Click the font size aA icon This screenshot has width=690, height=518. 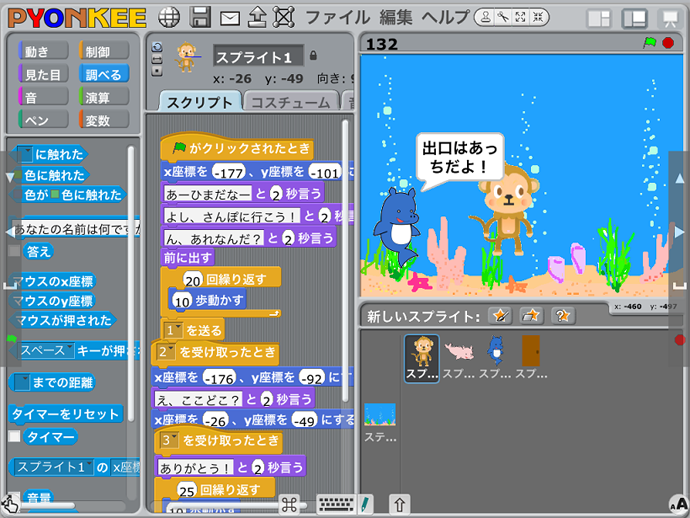pos(679,504)
